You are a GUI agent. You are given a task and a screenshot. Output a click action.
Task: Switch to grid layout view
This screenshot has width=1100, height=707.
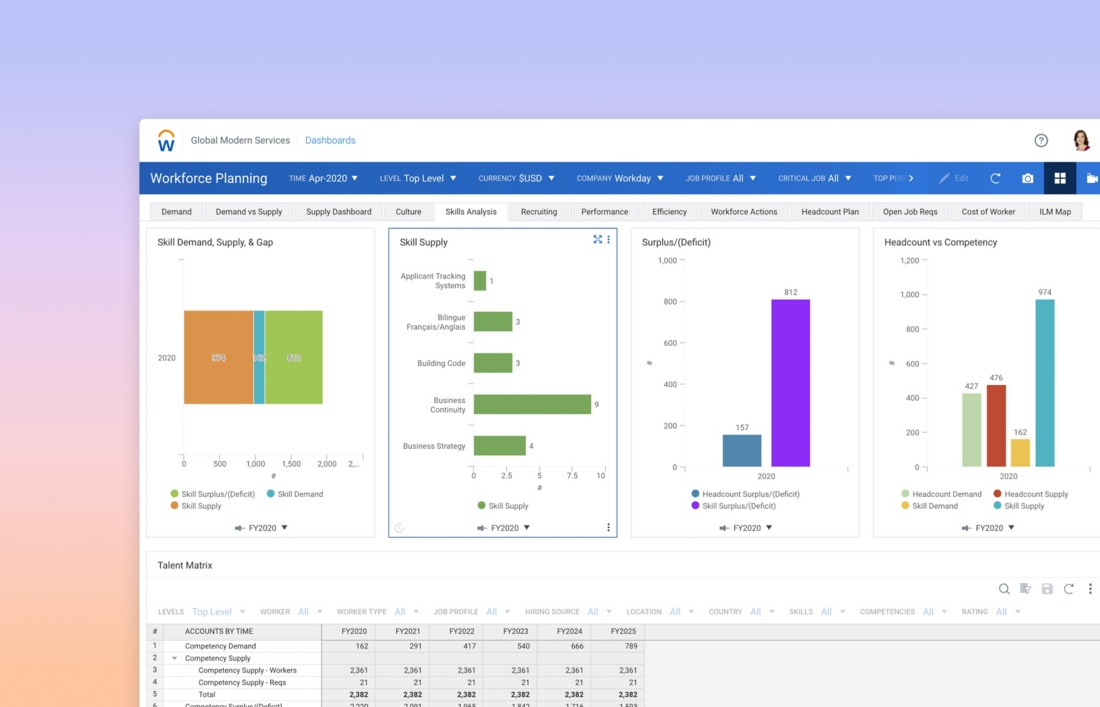tap(1060, 178)
